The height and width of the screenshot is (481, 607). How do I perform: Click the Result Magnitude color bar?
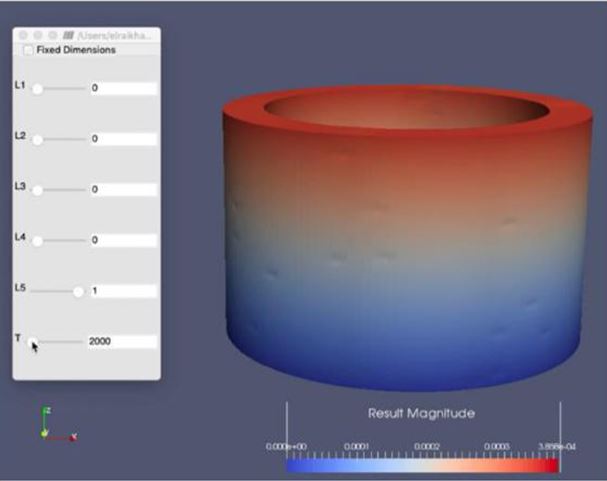click(x=422, y=465)
